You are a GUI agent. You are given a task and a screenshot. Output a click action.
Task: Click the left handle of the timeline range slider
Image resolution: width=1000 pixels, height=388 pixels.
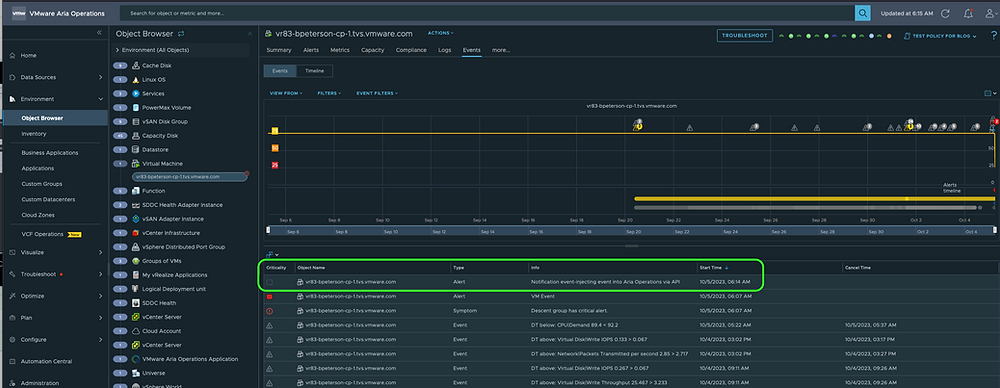[268, 230]
